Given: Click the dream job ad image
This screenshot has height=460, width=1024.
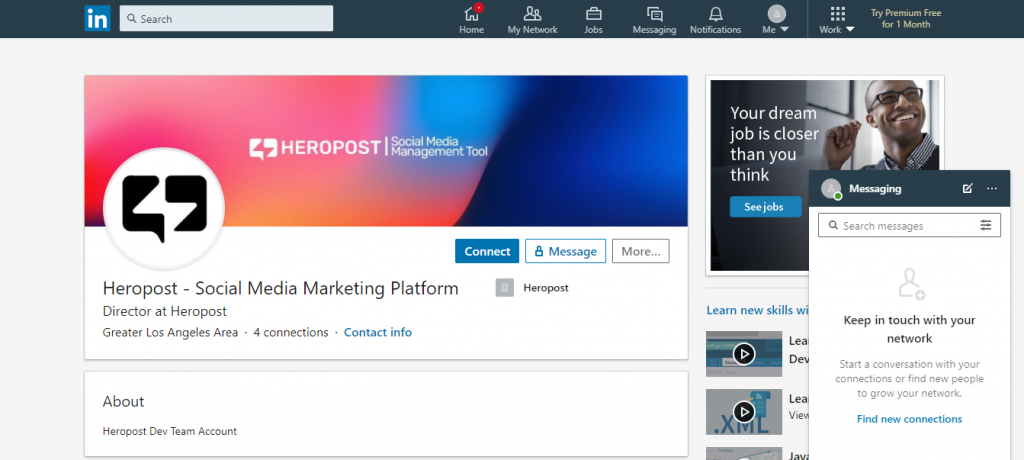Looking at the screenshot, I should (x=825, y=175).
